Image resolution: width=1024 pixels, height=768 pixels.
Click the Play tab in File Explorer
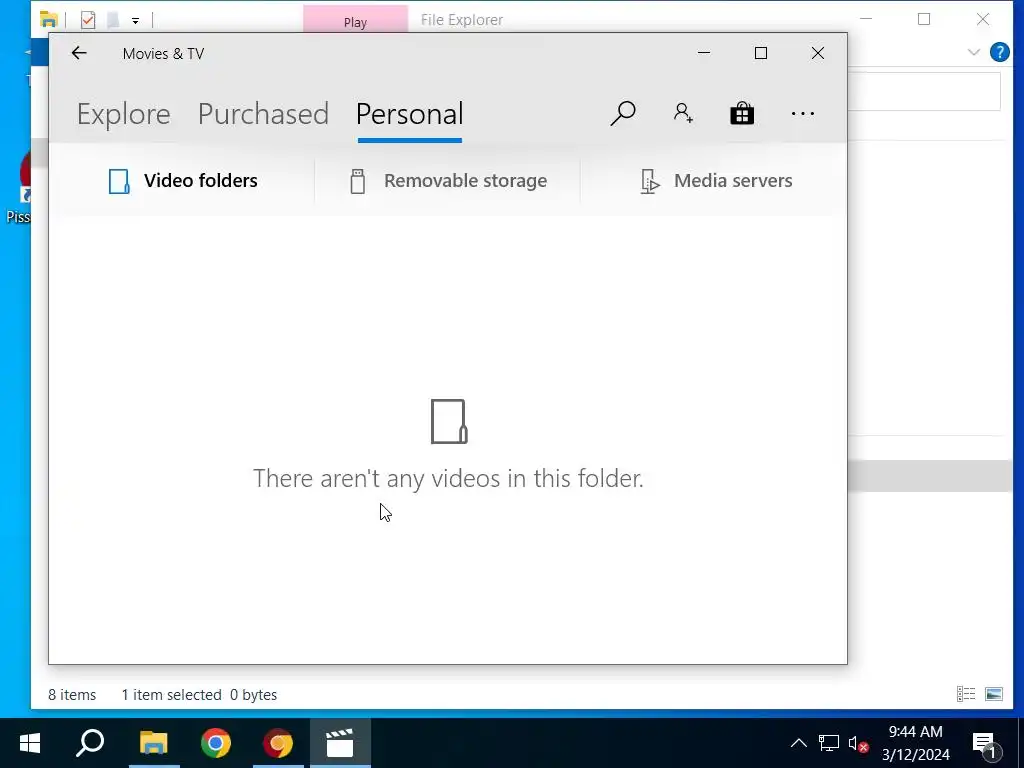[355, 22]
